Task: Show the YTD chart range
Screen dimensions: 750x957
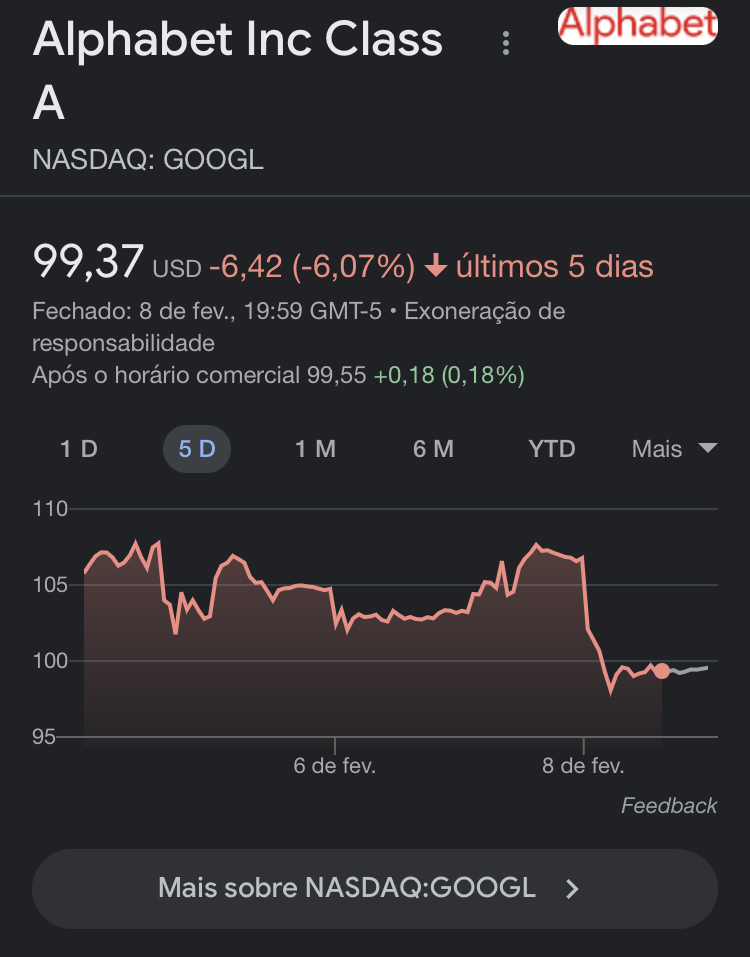Action: tap(552, 449)
